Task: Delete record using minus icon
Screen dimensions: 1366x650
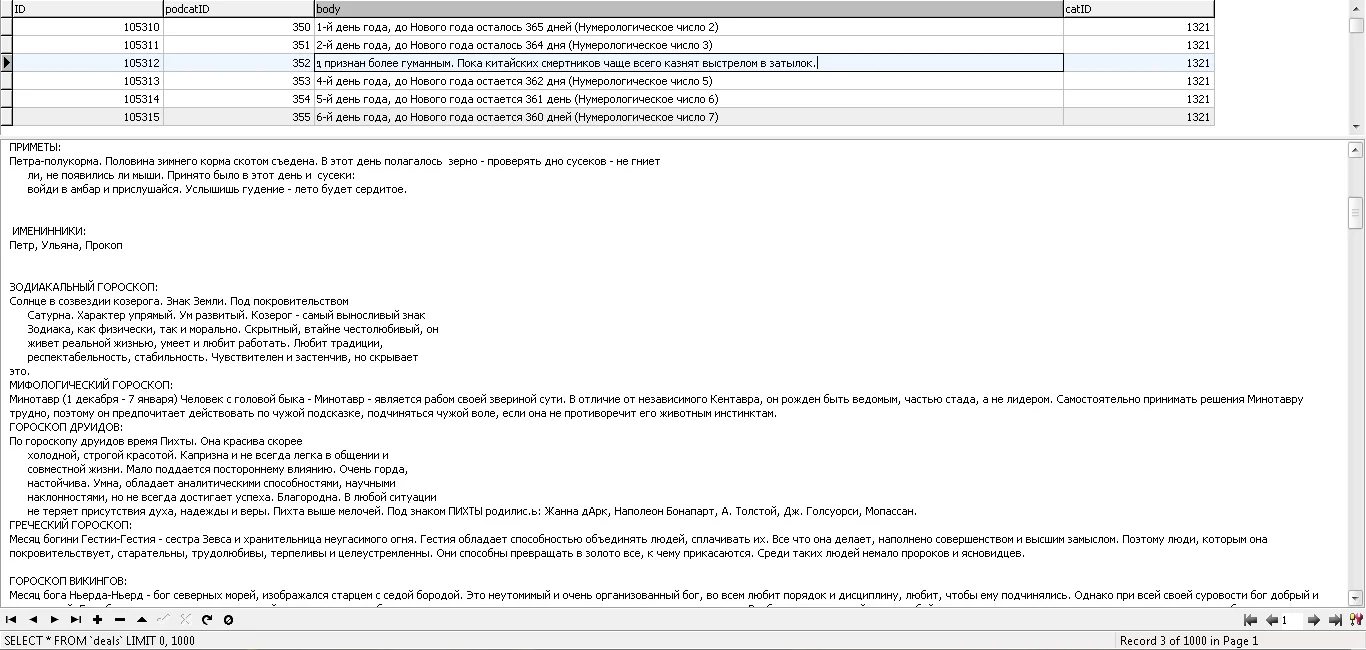Action: [x=120, y=620]
